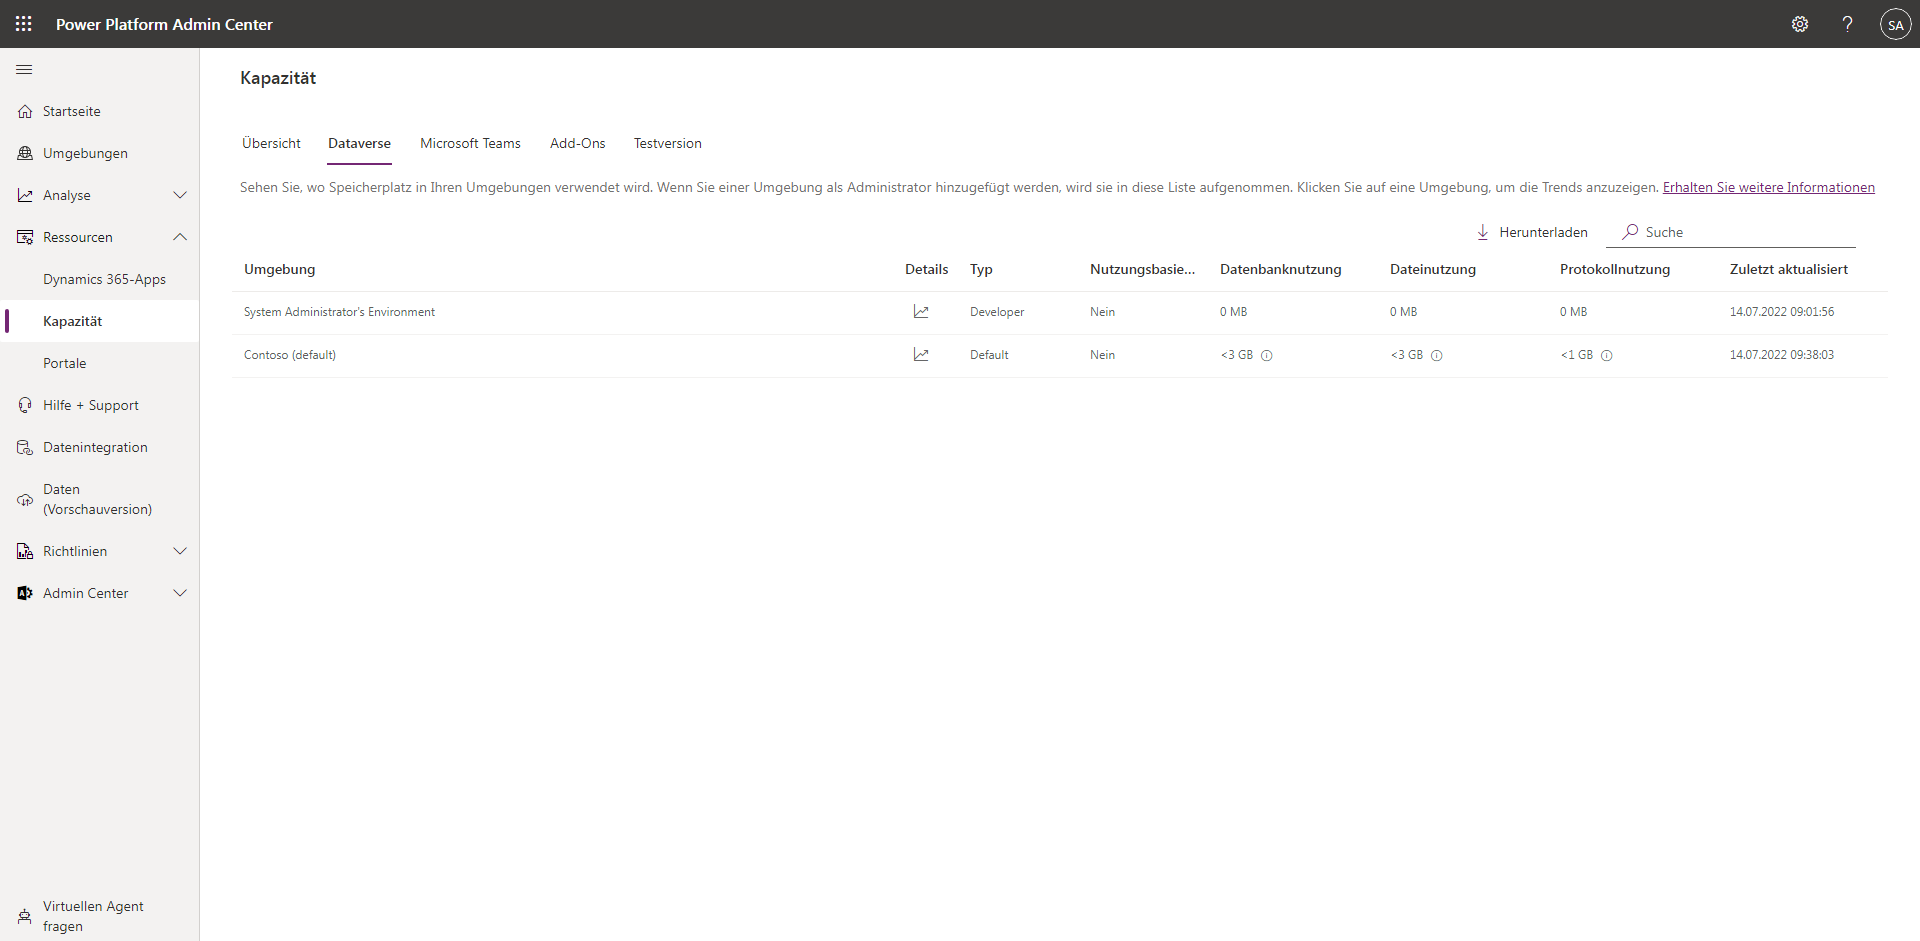The image size is (1920, 941).
Task: Expand the Analyse menu chevron
Action: pyautogui.click(x=180, y=195)
